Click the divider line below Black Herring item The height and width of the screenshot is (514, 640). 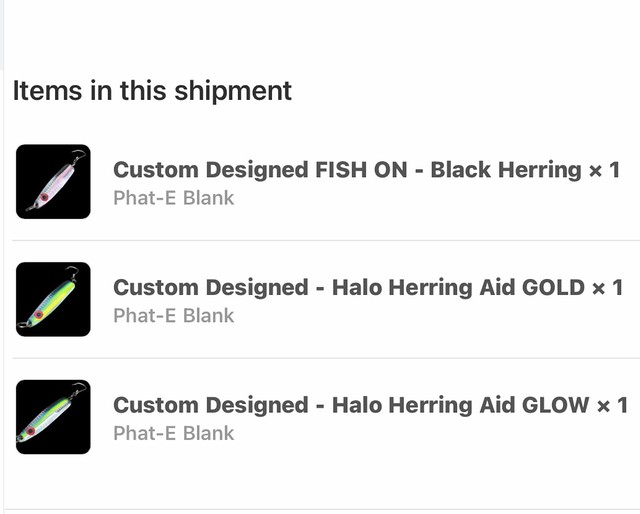coord(326,240)
